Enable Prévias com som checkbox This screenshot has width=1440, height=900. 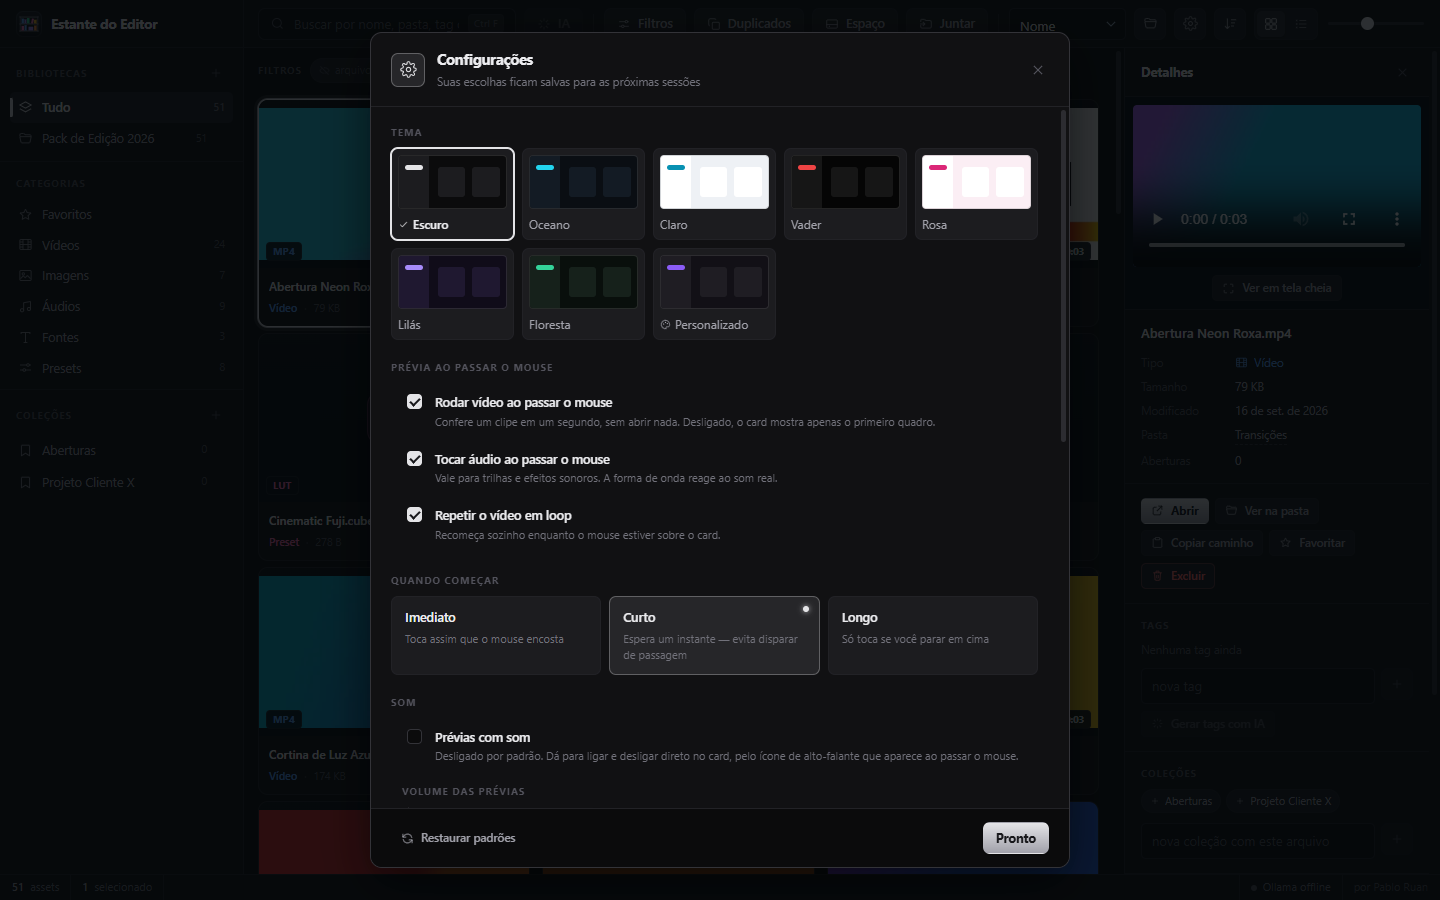[x=414, y=737]
